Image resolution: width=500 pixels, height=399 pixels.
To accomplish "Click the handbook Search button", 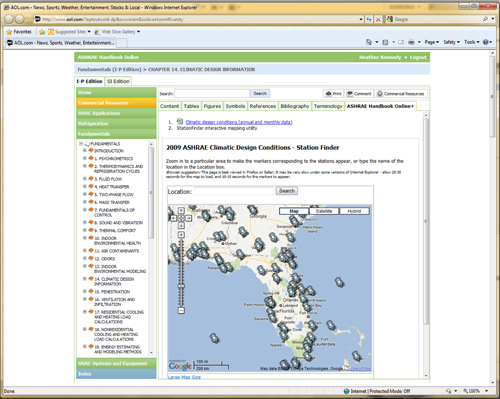I will click(260, 93).
